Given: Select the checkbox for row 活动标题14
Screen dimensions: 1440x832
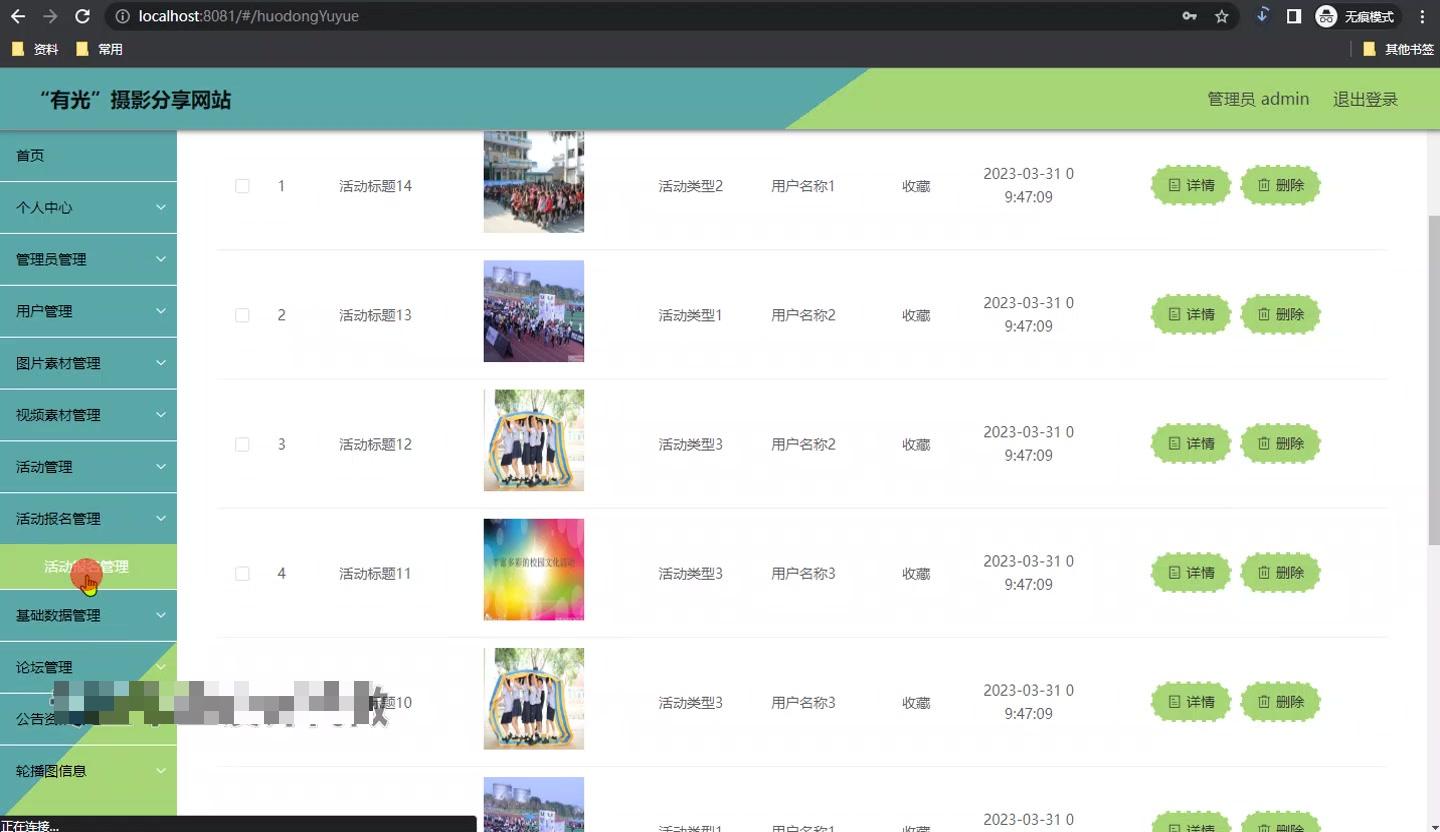Looking at the screenshot, I should tap(242, 186).
